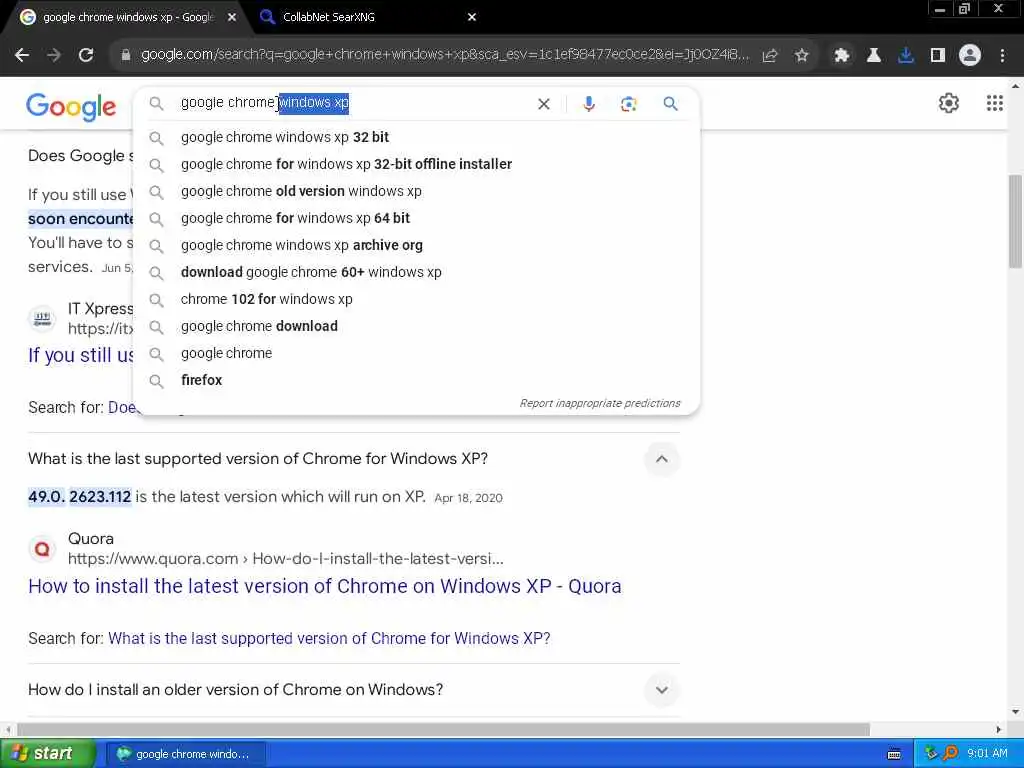The width and height of the screenshot is (1024, 768).
Task: Open Google quick settings gear
Action: click(949, 103)
